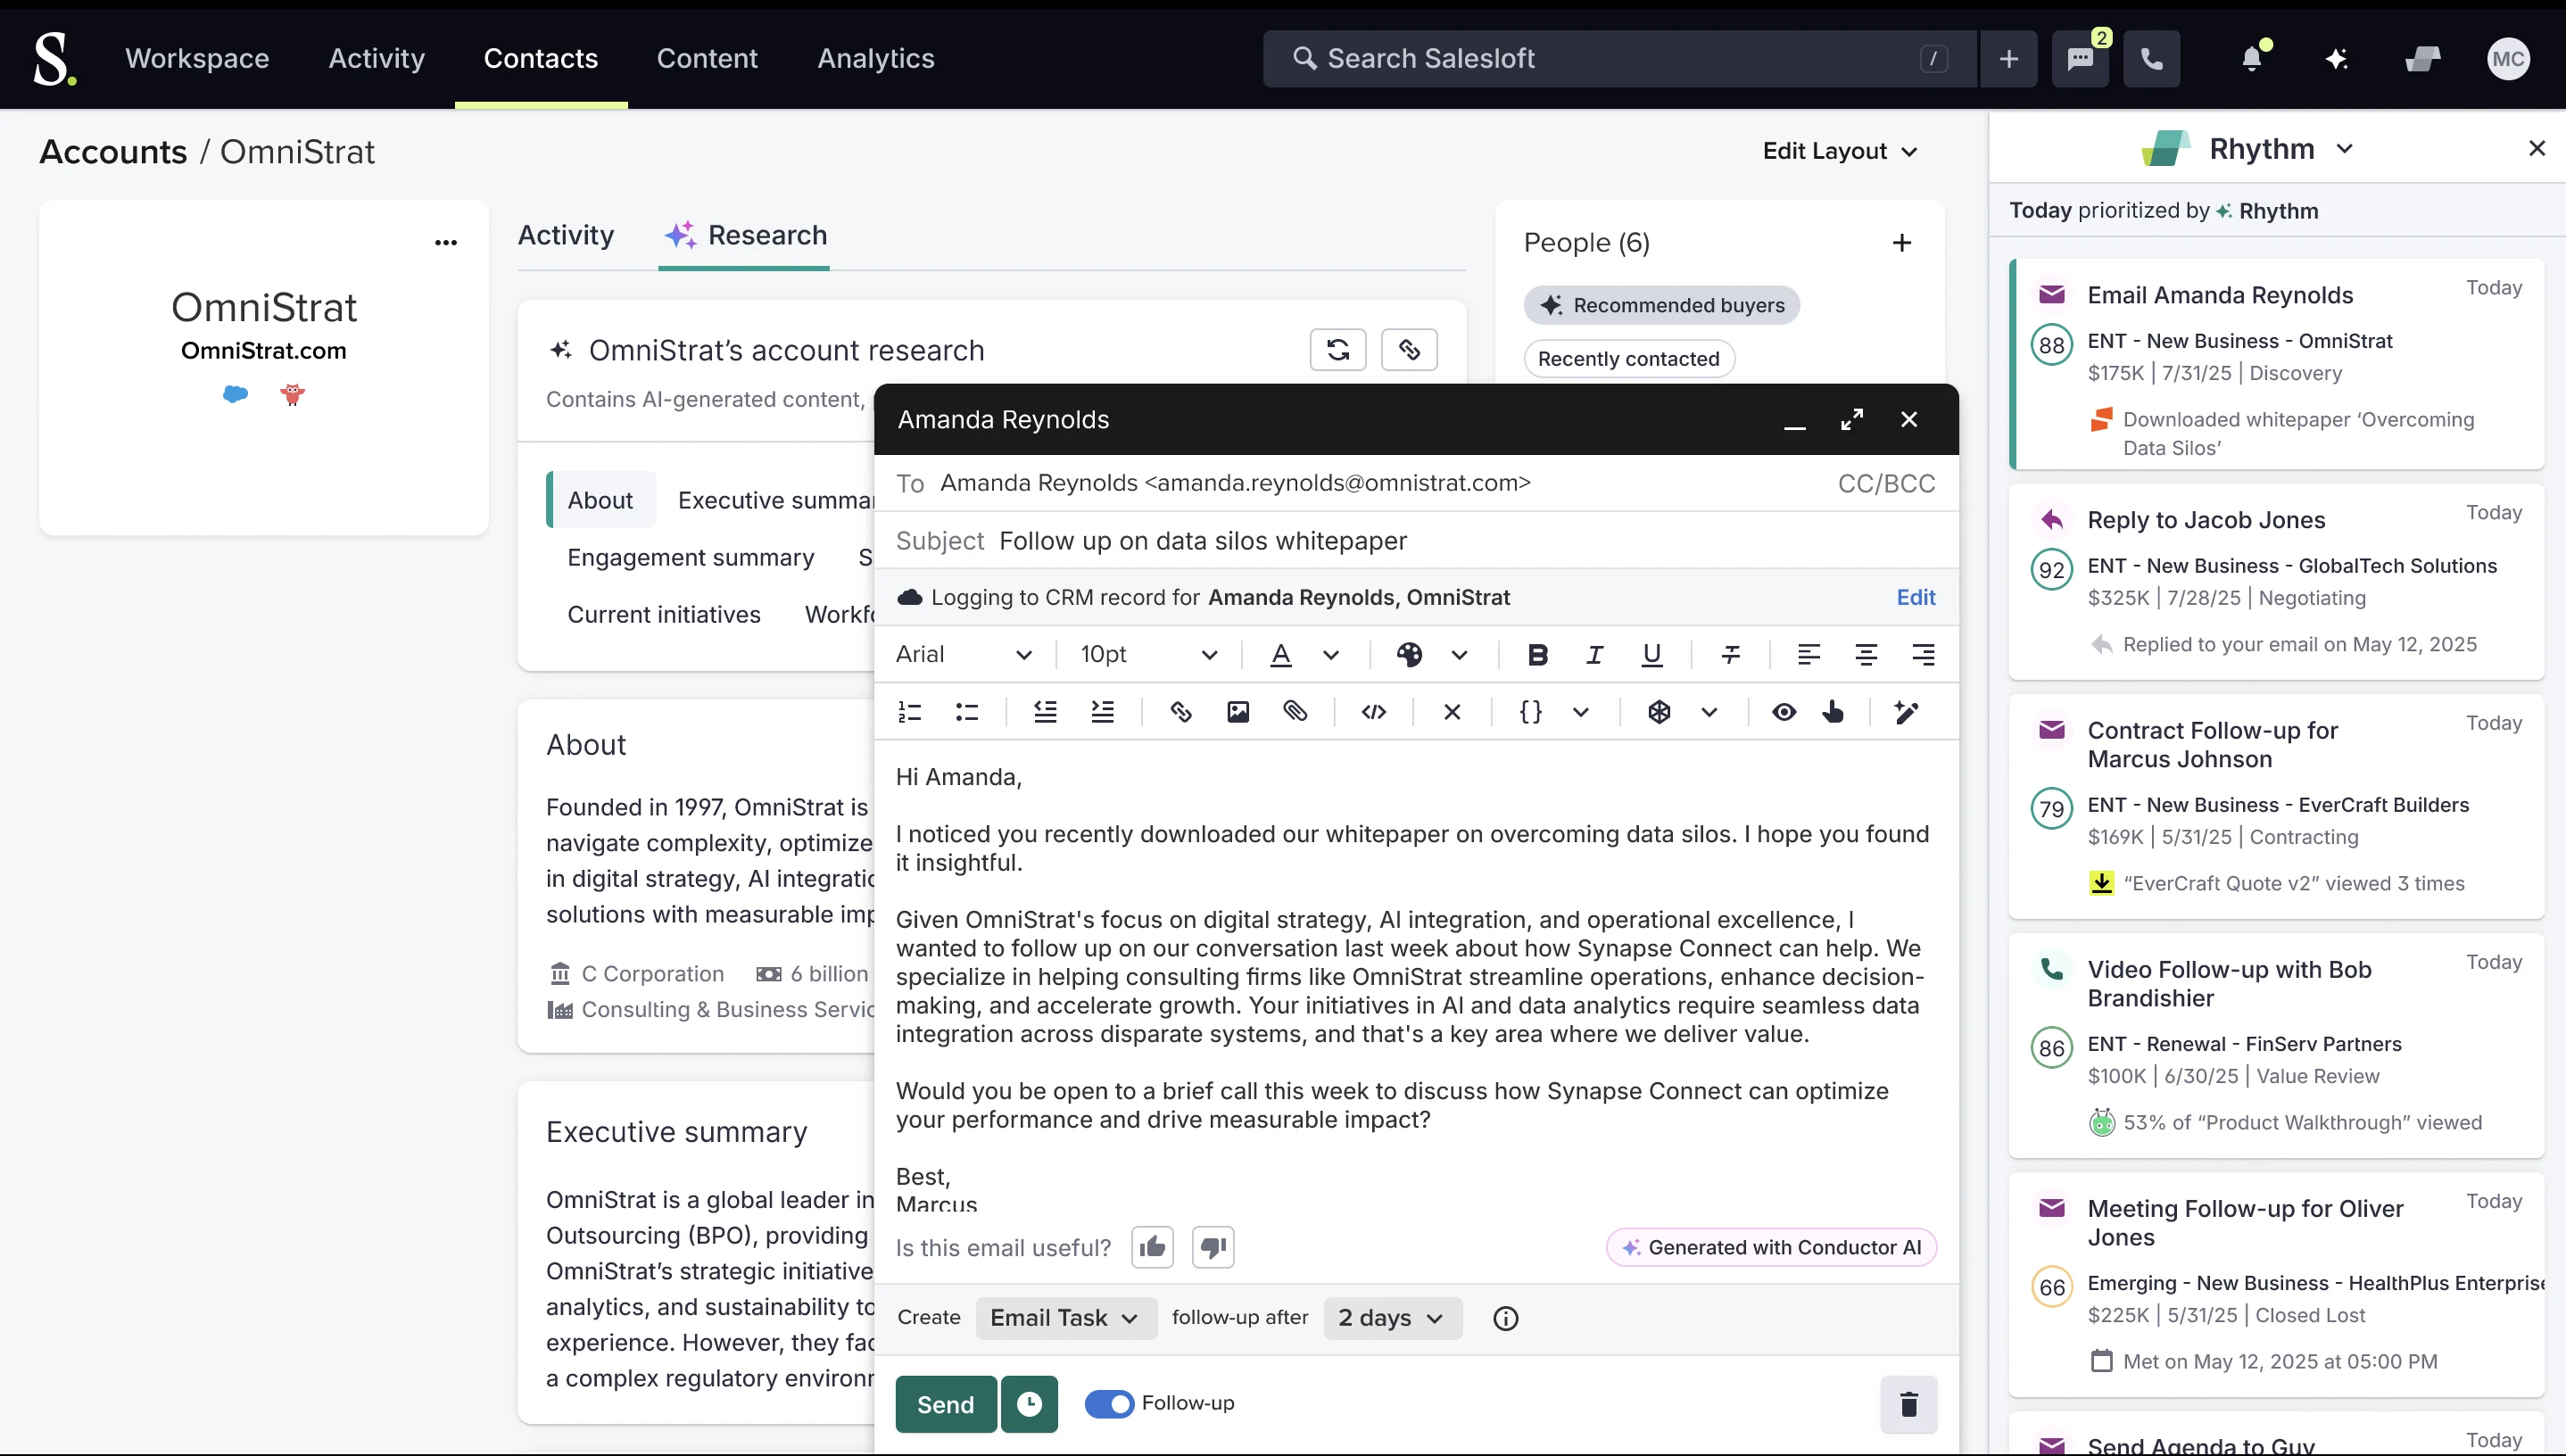Toggle email preview eye icon
The width and height of the screenshot is (2566, 1456).
coord(1783,712)
